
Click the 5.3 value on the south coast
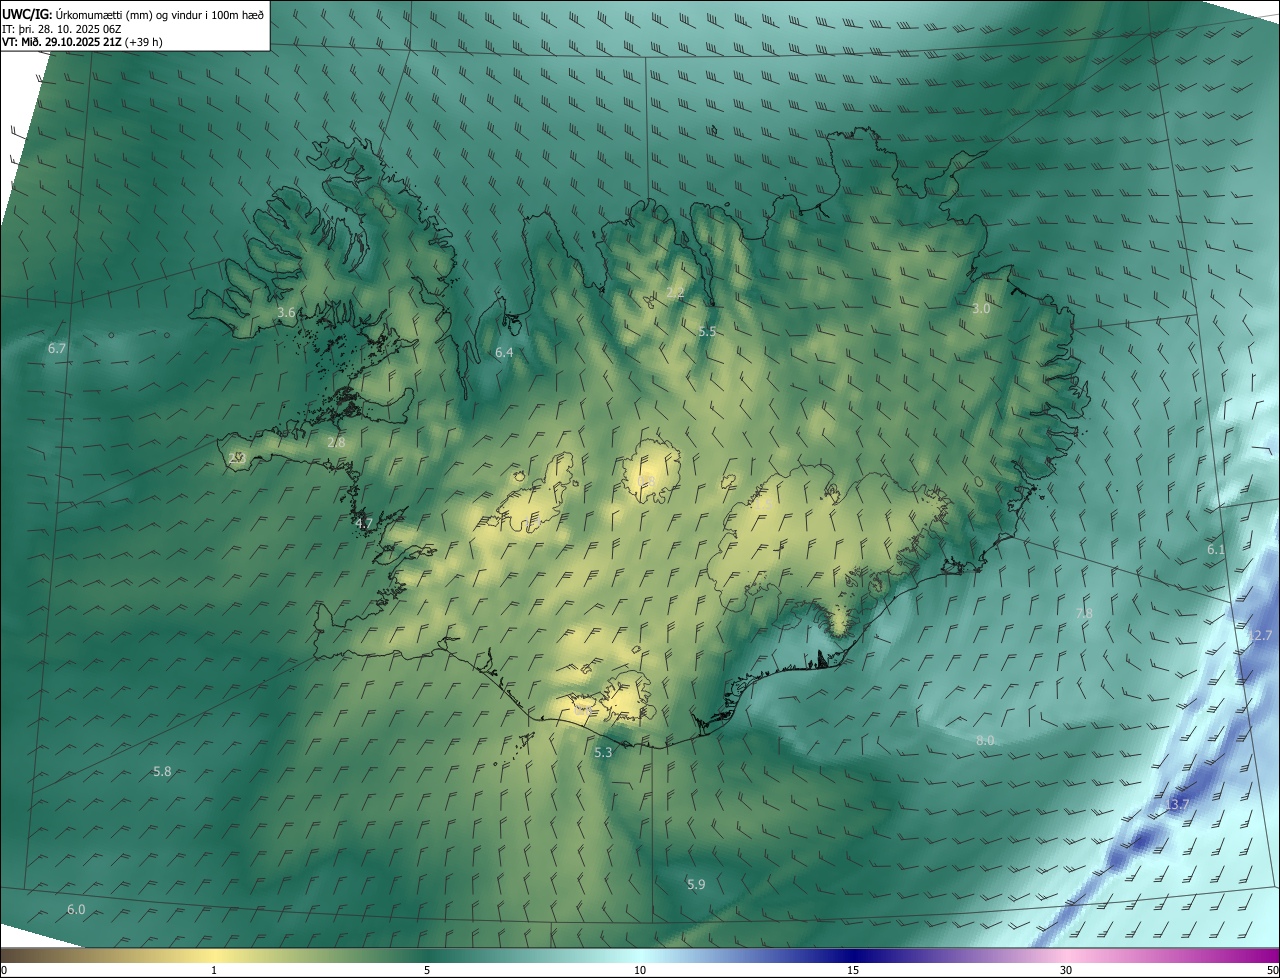point(603,752)
